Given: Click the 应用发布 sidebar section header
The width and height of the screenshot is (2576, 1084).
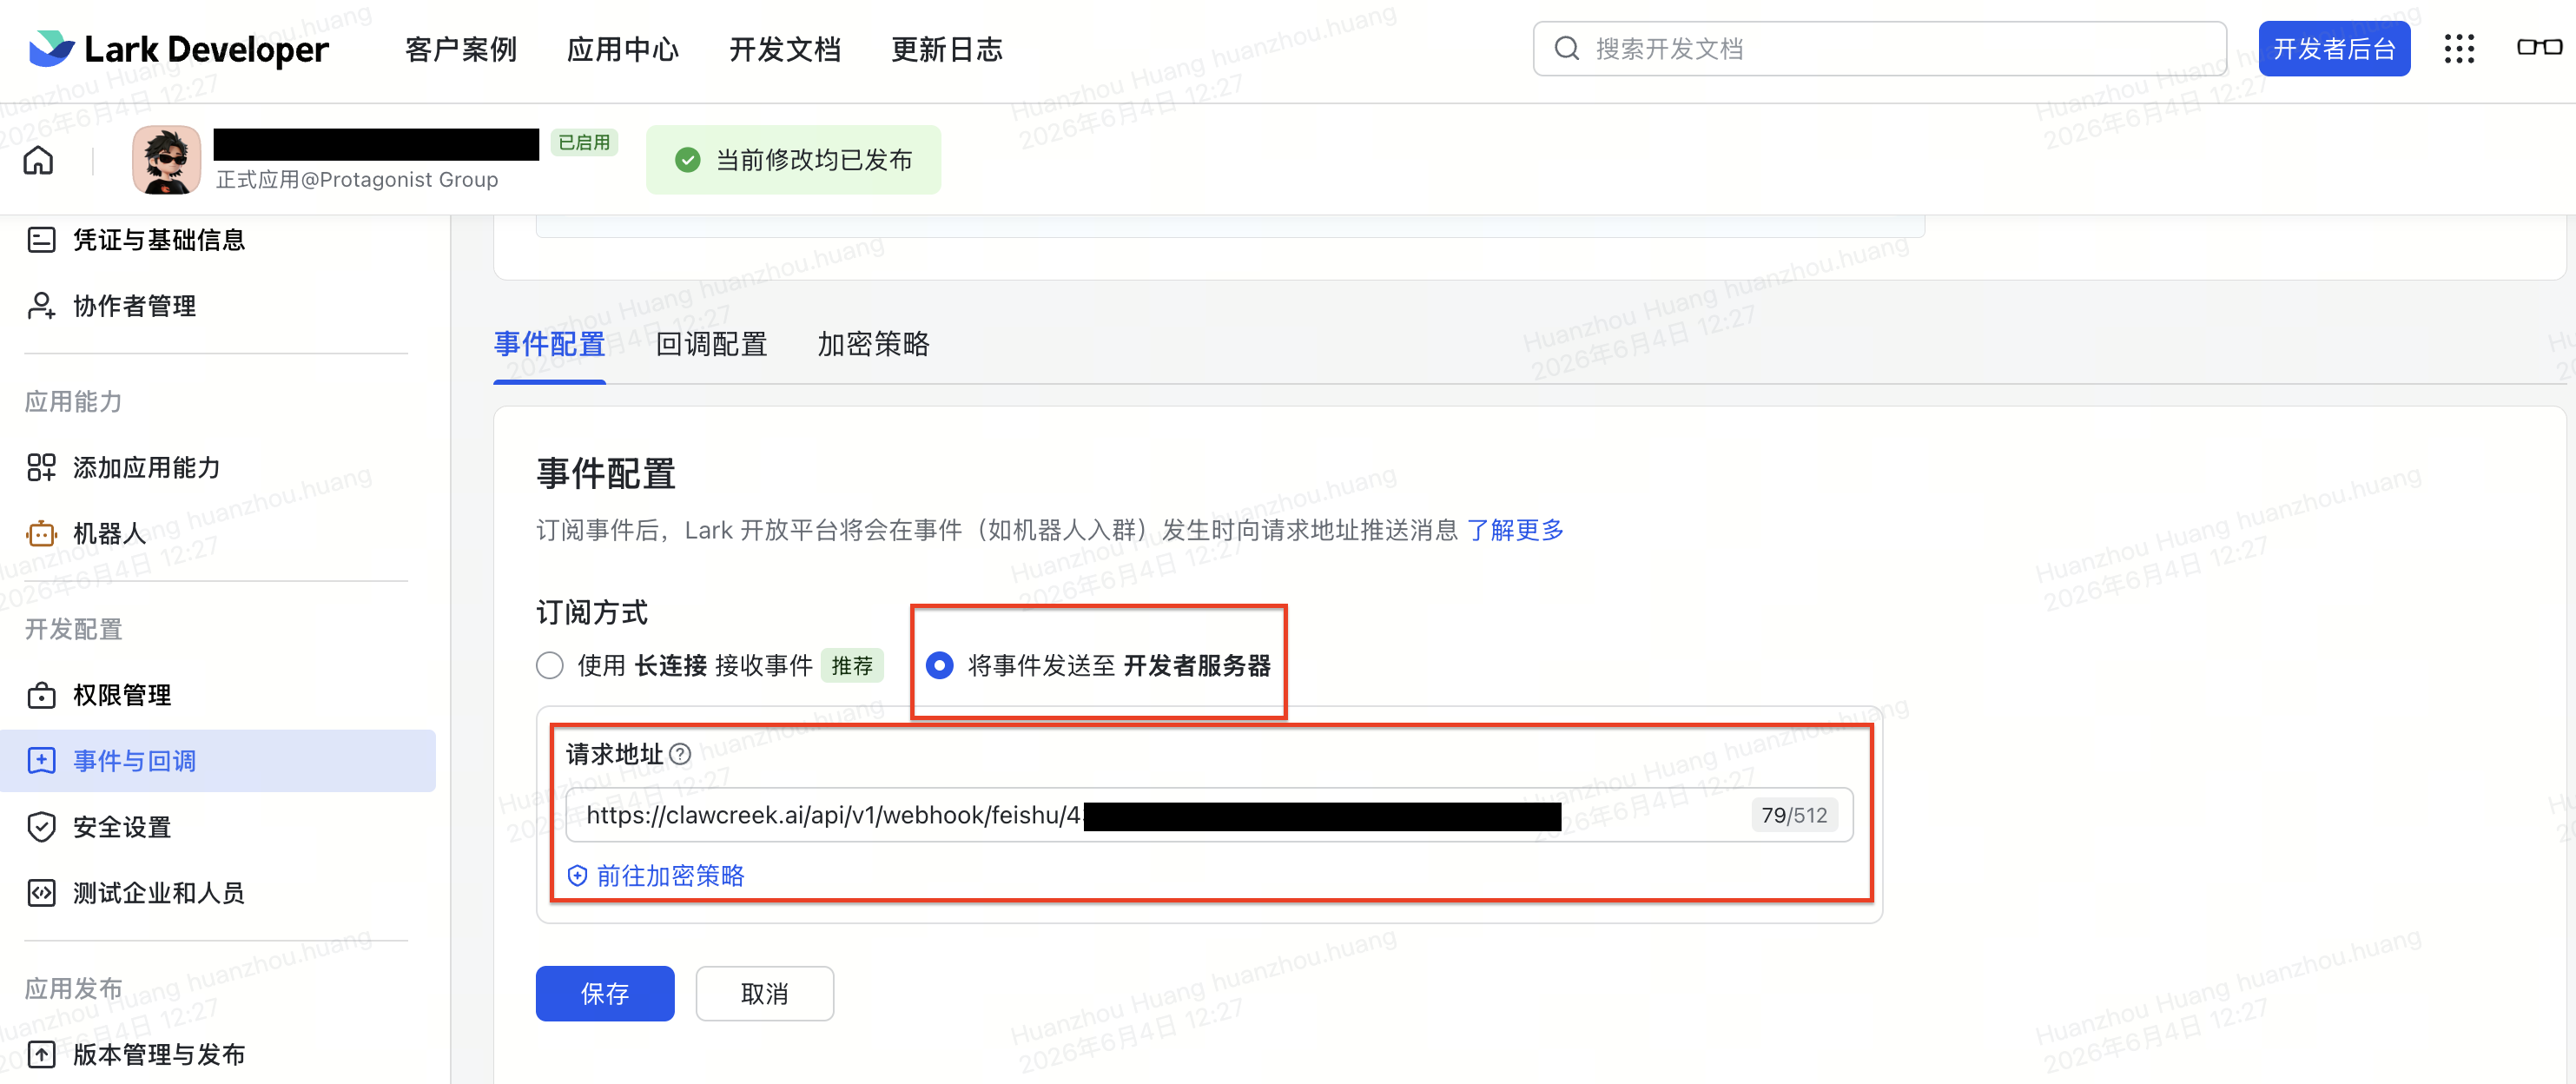Looking at the screenshot, I should [x=73, y=989].
